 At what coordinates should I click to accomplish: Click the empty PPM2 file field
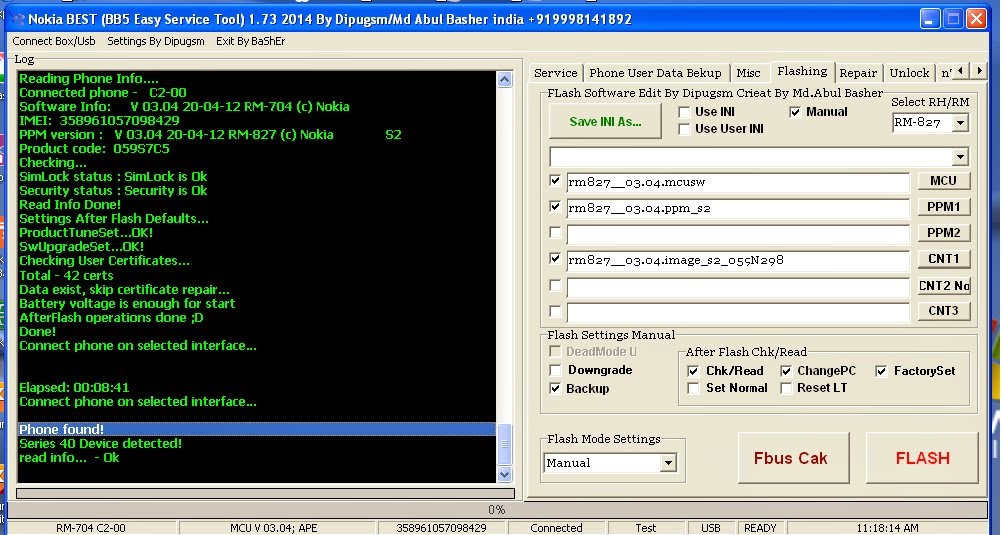738,234
